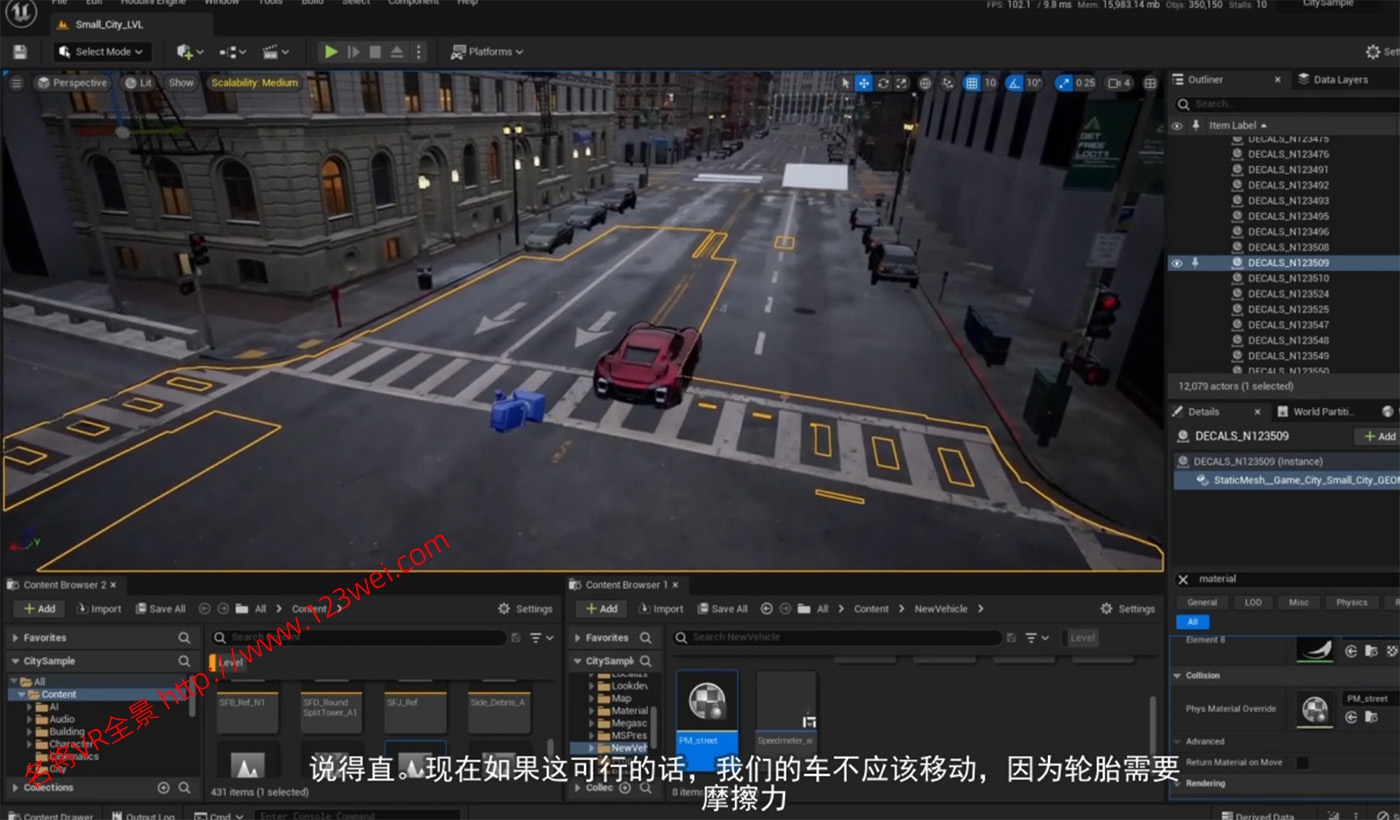This screenshot has width=1400, height=820.
Task: Toggle visibility eye for DECALS_N123509
Action: pyautogui.click(x=1177, y=263)
